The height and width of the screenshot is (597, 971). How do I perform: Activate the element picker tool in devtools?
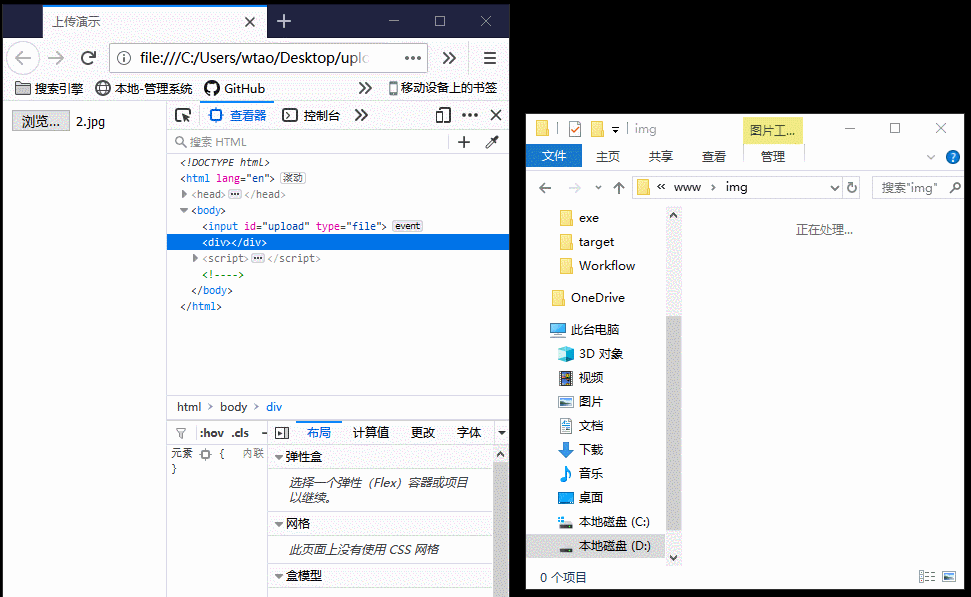(183, 115)
